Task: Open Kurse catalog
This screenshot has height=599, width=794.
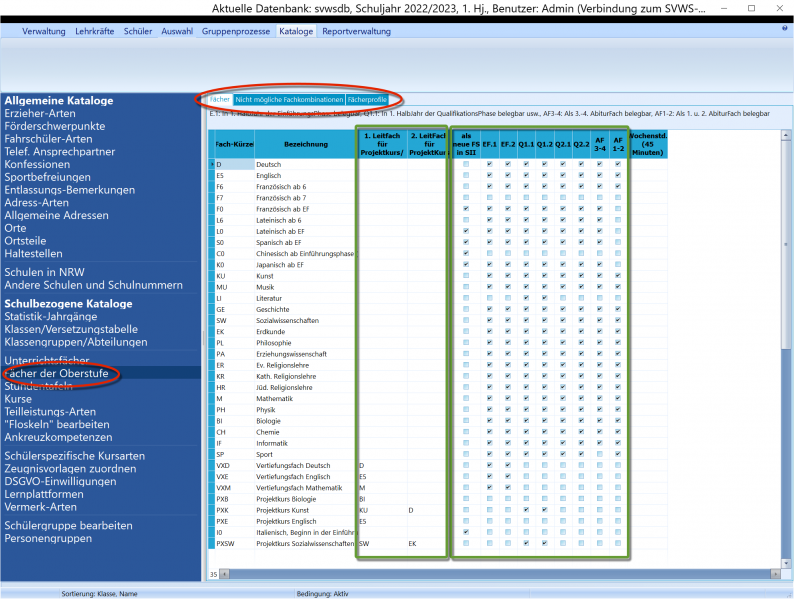Action: (18, 399)
